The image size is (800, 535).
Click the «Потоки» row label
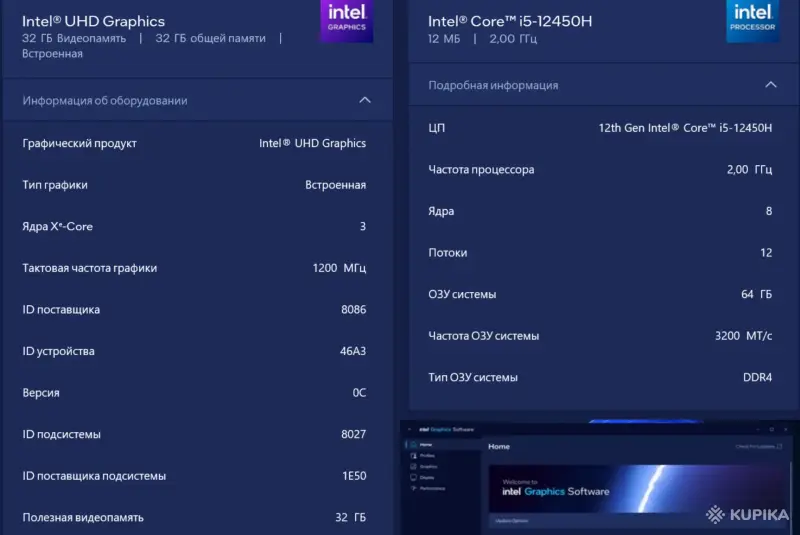point(447,253)
